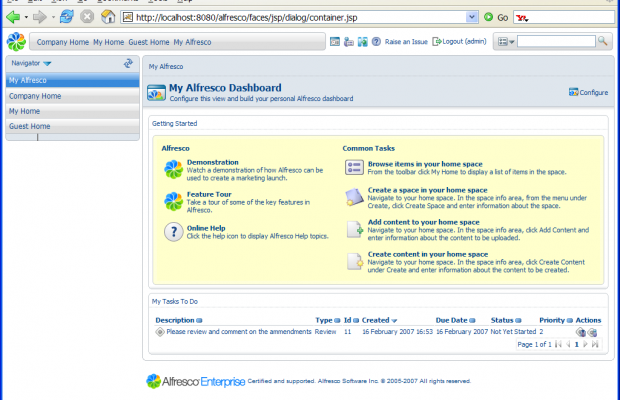Open the Demonstration icon in Getting Started
The width and height of the screenshot is (620, 400).
click(173, 168)
